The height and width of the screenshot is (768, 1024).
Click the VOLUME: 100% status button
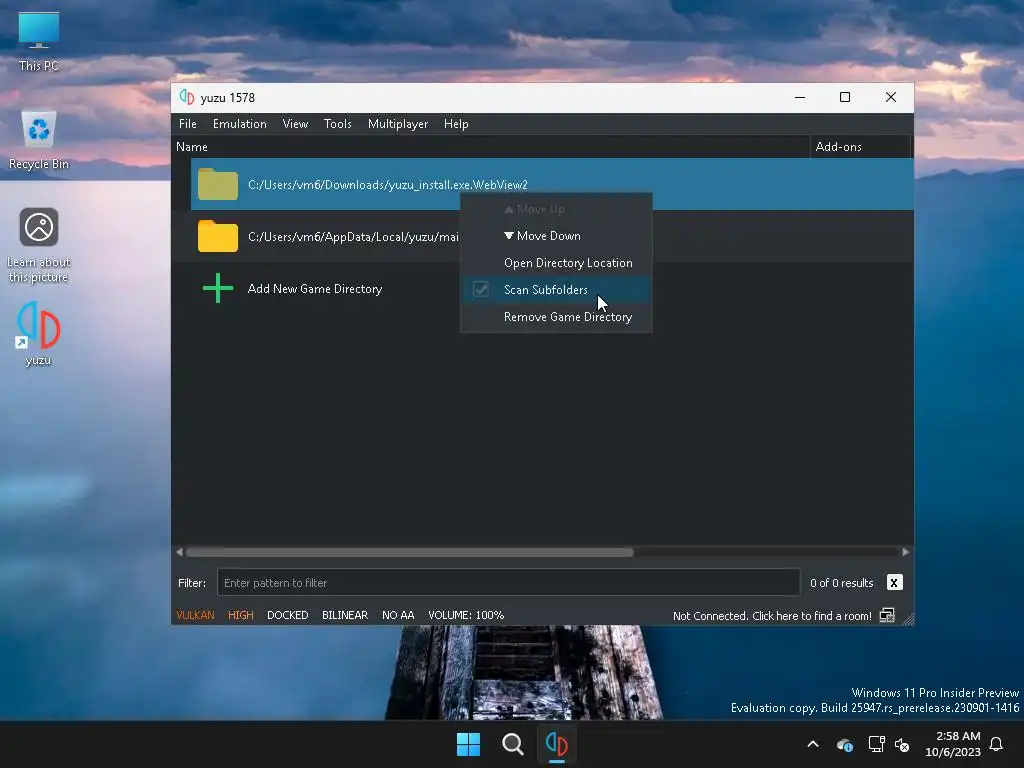pos(466,615)
